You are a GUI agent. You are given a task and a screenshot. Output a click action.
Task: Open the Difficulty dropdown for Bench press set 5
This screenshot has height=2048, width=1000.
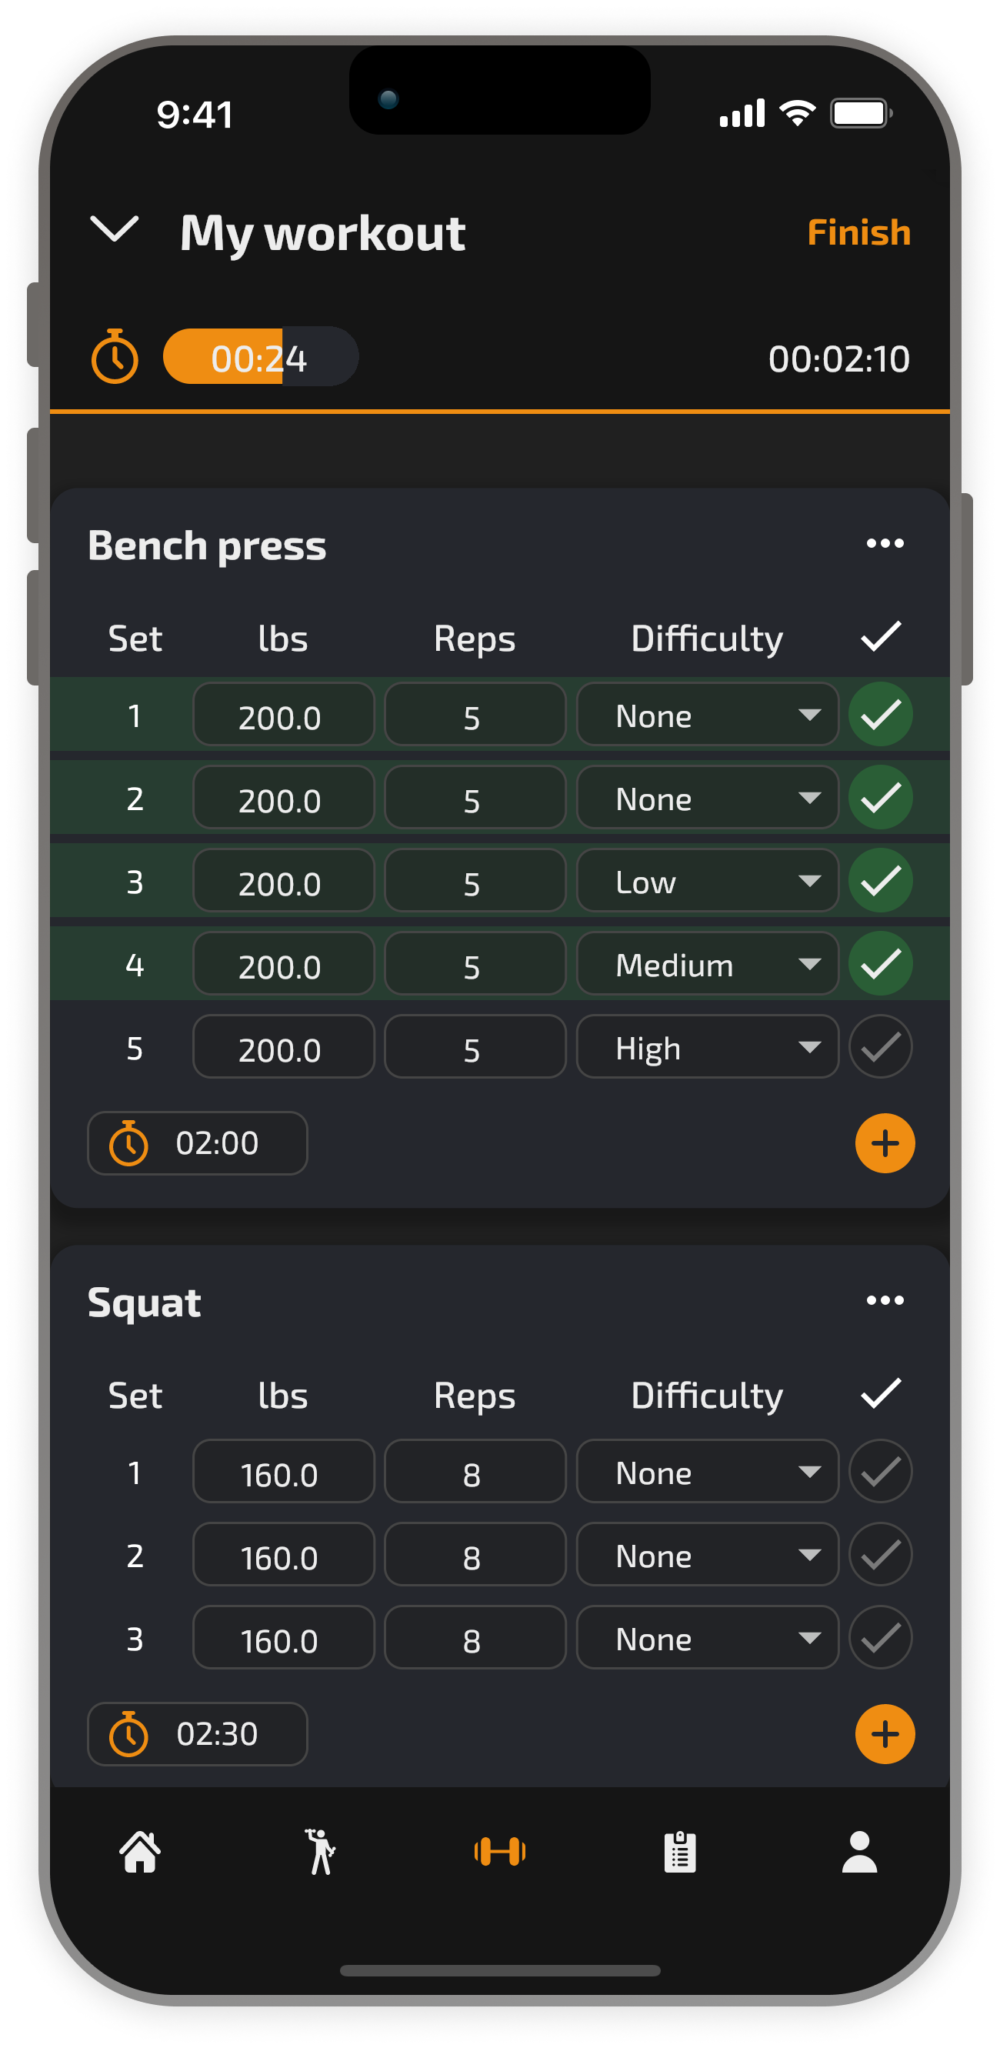coord(707,1046)
